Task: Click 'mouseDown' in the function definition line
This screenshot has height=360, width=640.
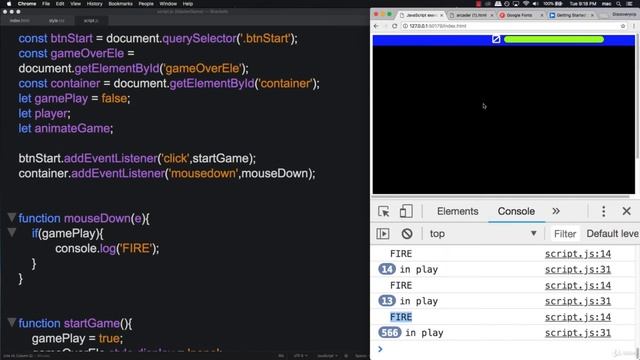Action: point(97,218)
